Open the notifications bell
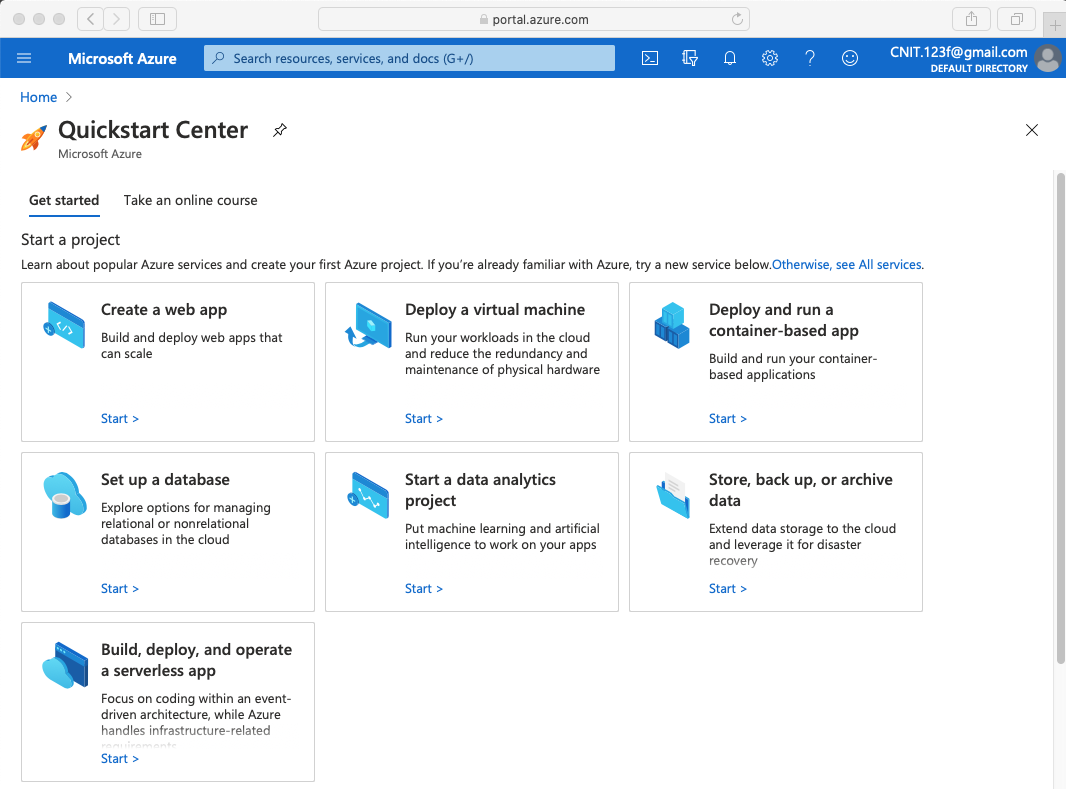This screenshot has height=789, width=1066. [x=730, y=58]
